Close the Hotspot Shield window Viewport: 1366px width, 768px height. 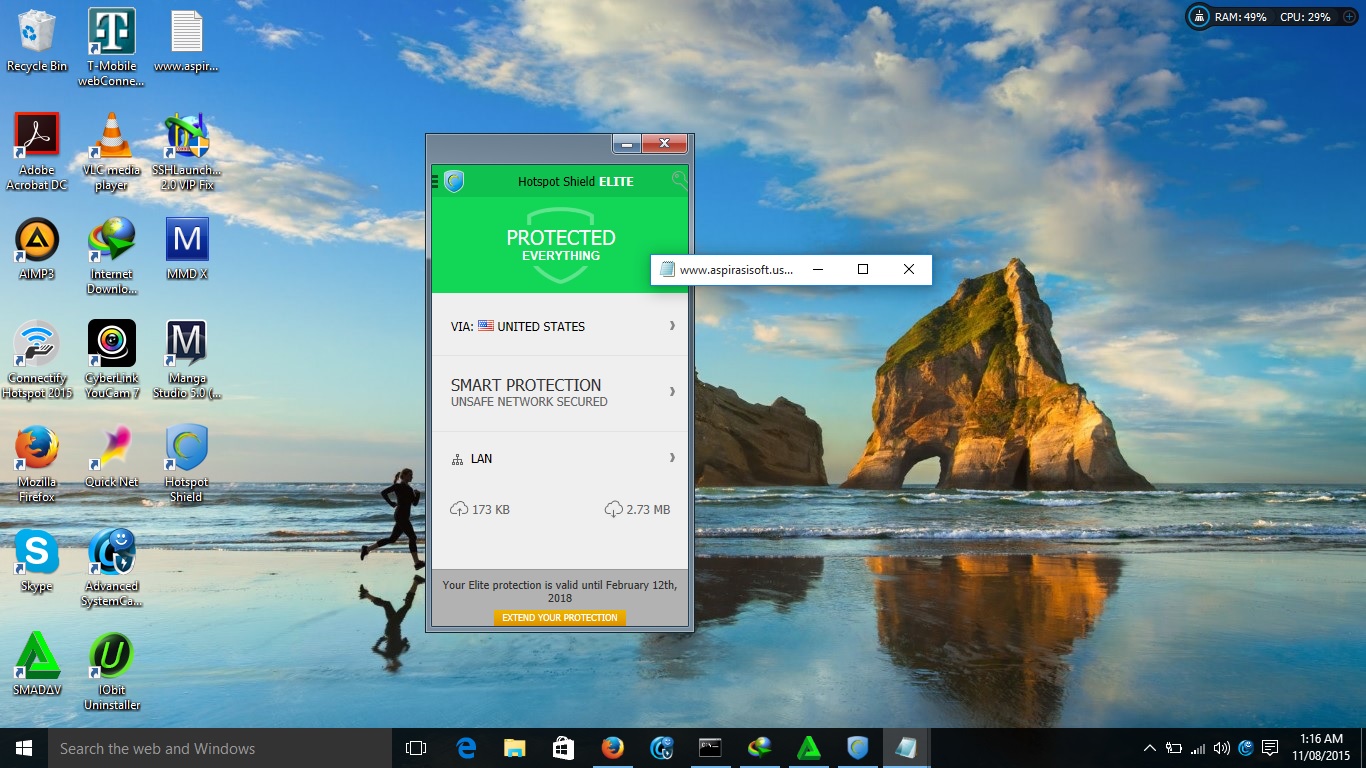pos(664,144)
